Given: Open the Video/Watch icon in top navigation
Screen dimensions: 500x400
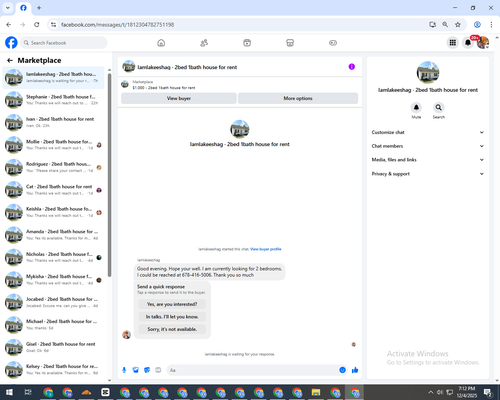Looking at the screenshot, I should click(x=247, y=43).
